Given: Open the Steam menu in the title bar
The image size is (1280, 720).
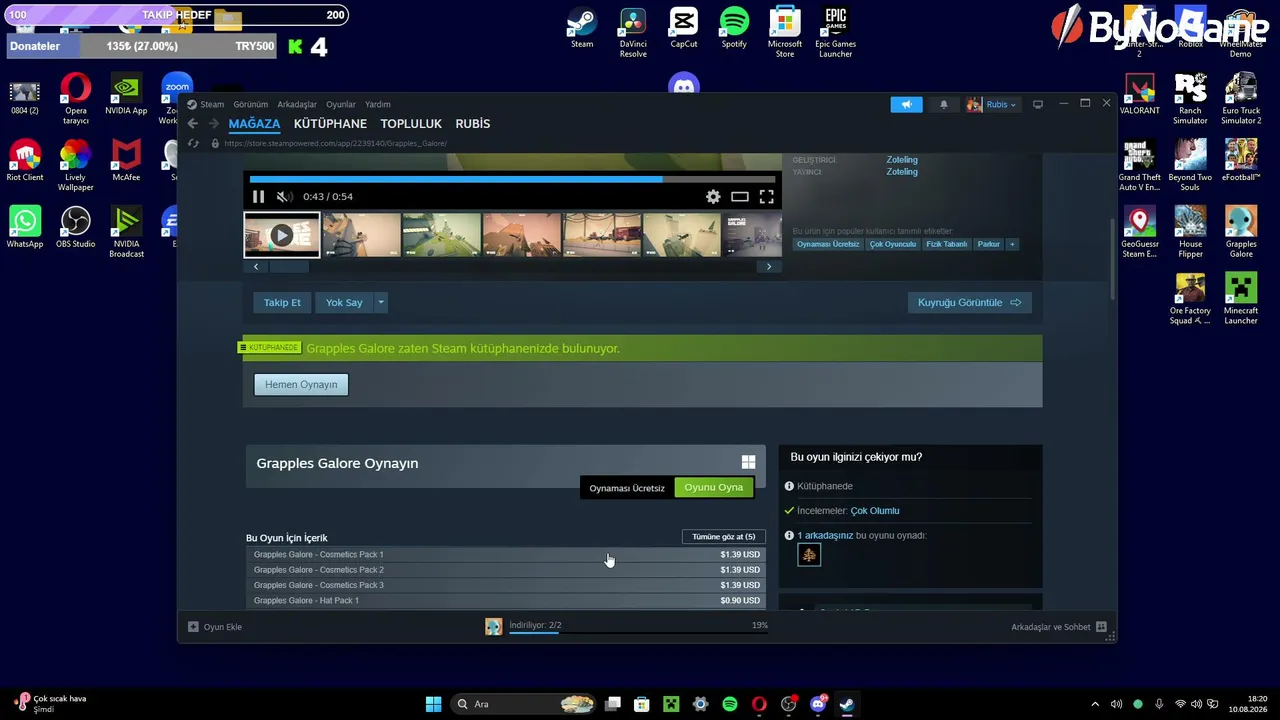Looking at the screenshot, I should click(205, 104).
